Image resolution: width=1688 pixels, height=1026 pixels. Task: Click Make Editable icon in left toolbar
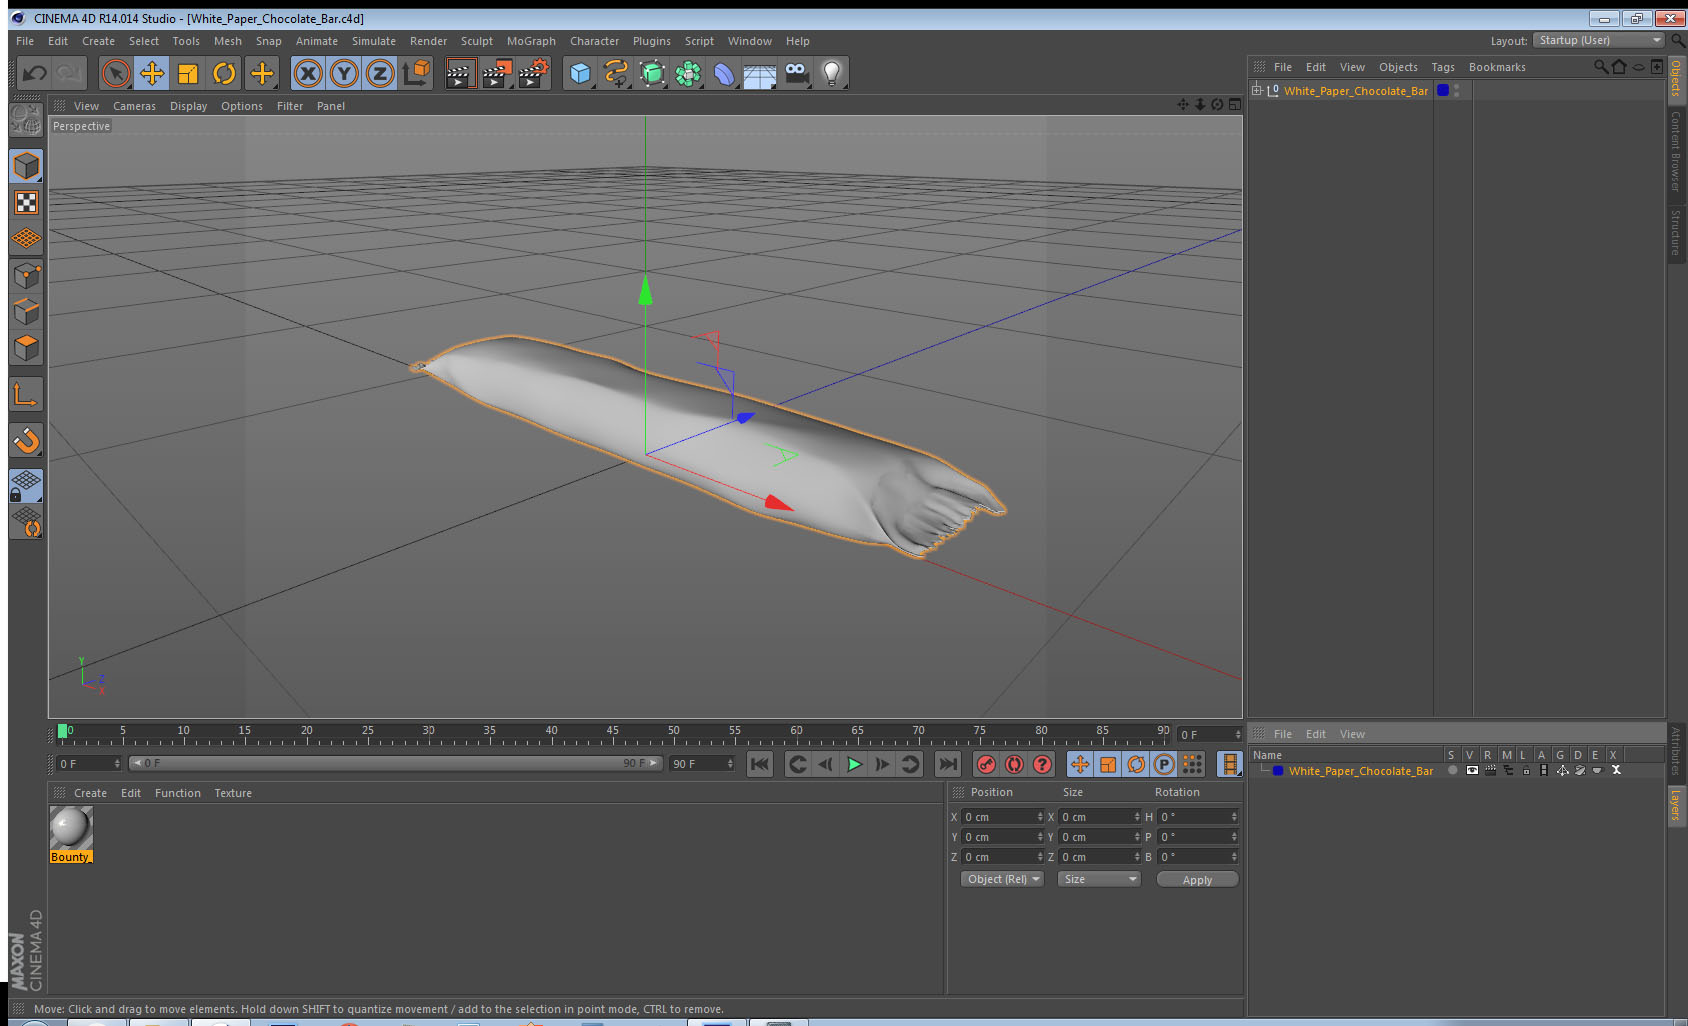pos(26,120)
